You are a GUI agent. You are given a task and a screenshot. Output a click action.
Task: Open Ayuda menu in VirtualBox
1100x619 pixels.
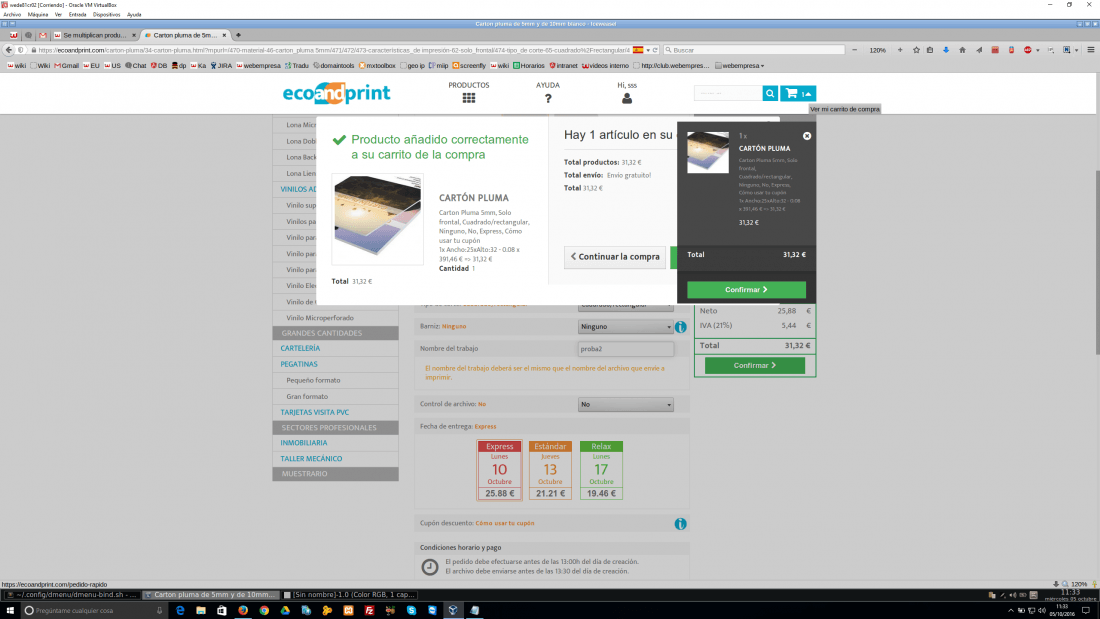pos(134,14)
